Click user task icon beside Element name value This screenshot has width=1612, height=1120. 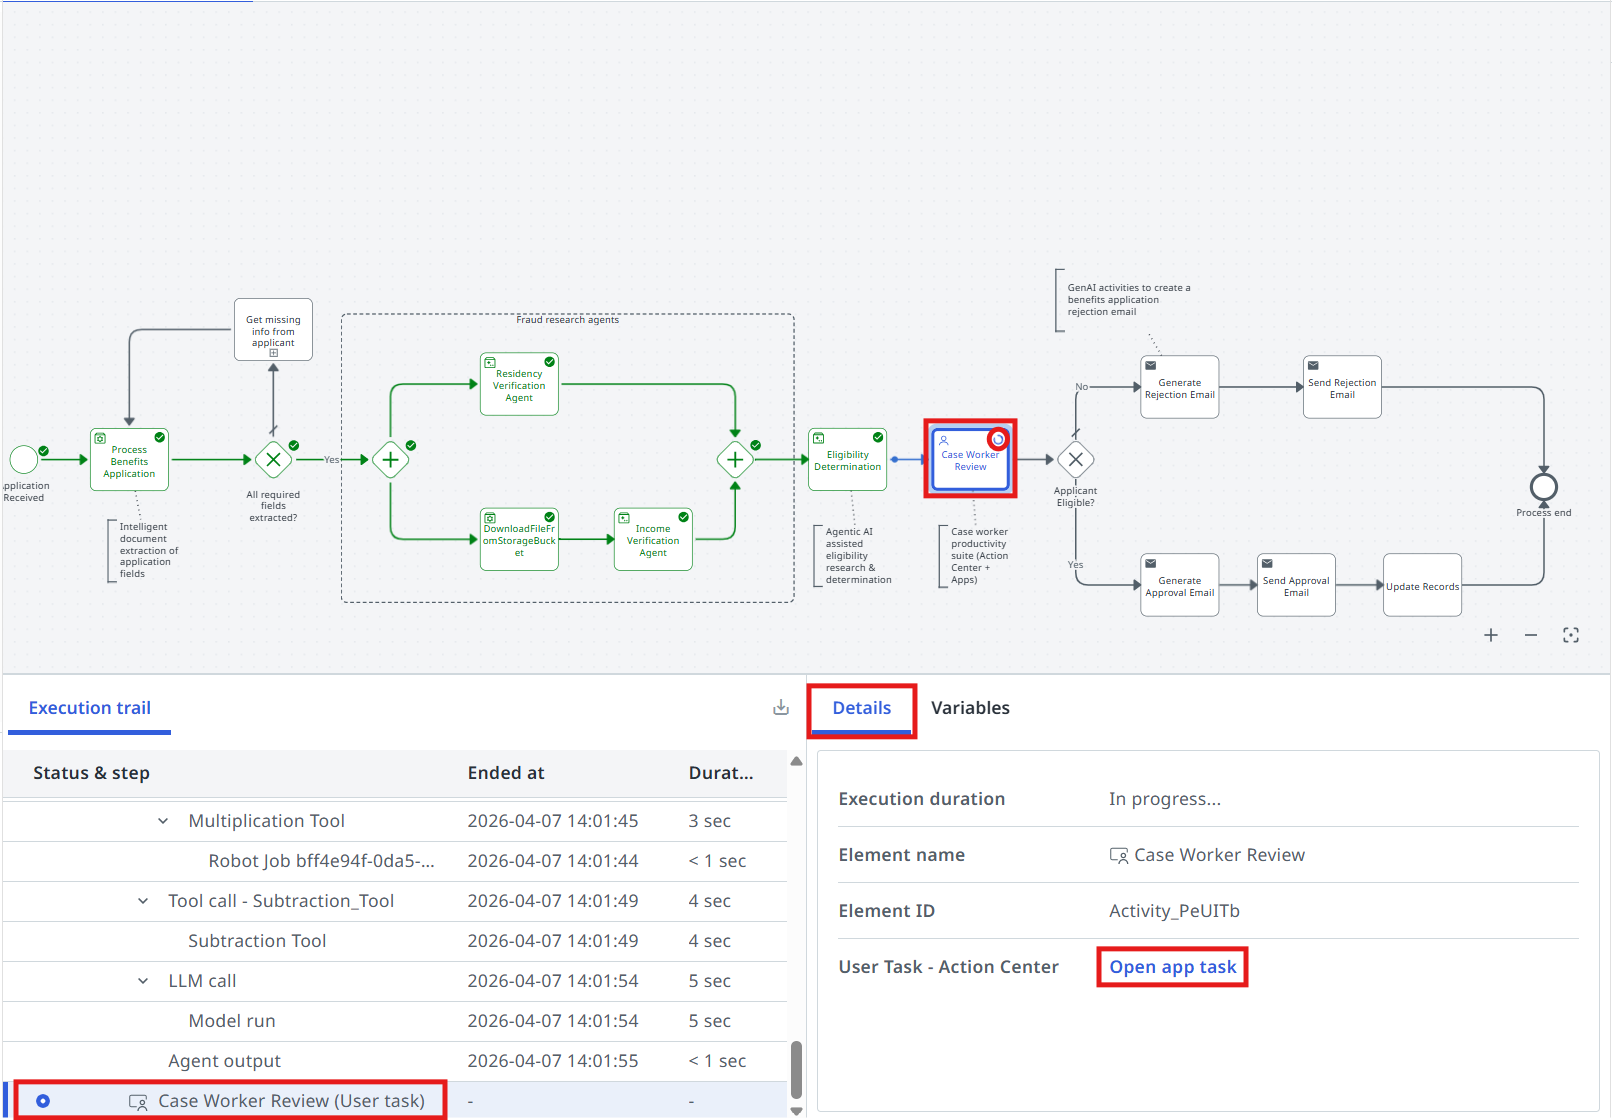click(1119, 855)
